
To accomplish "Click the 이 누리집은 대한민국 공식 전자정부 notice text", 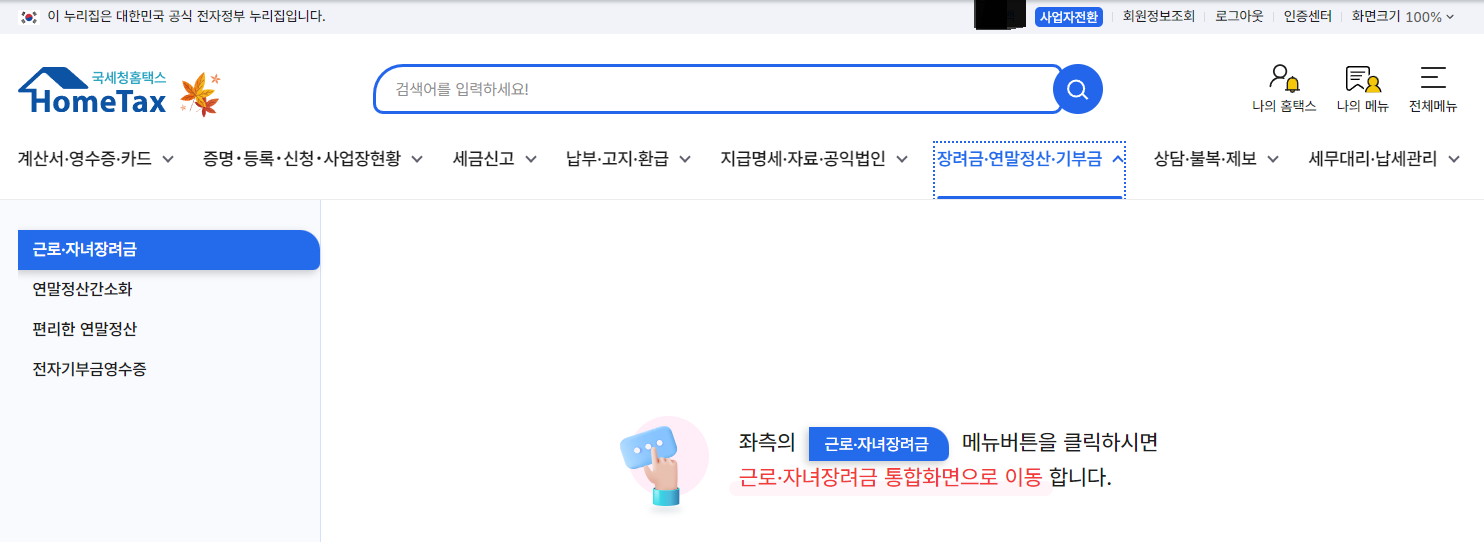I will [187, 17].
